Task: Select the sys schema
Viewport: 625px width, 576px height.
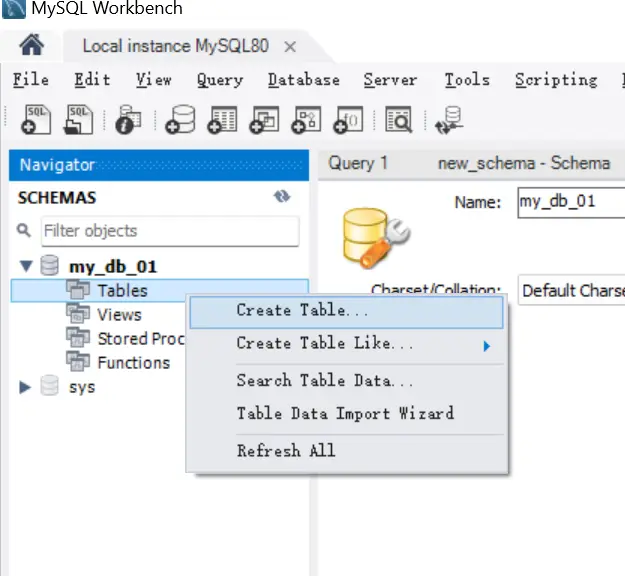Action: click(82, 387)
